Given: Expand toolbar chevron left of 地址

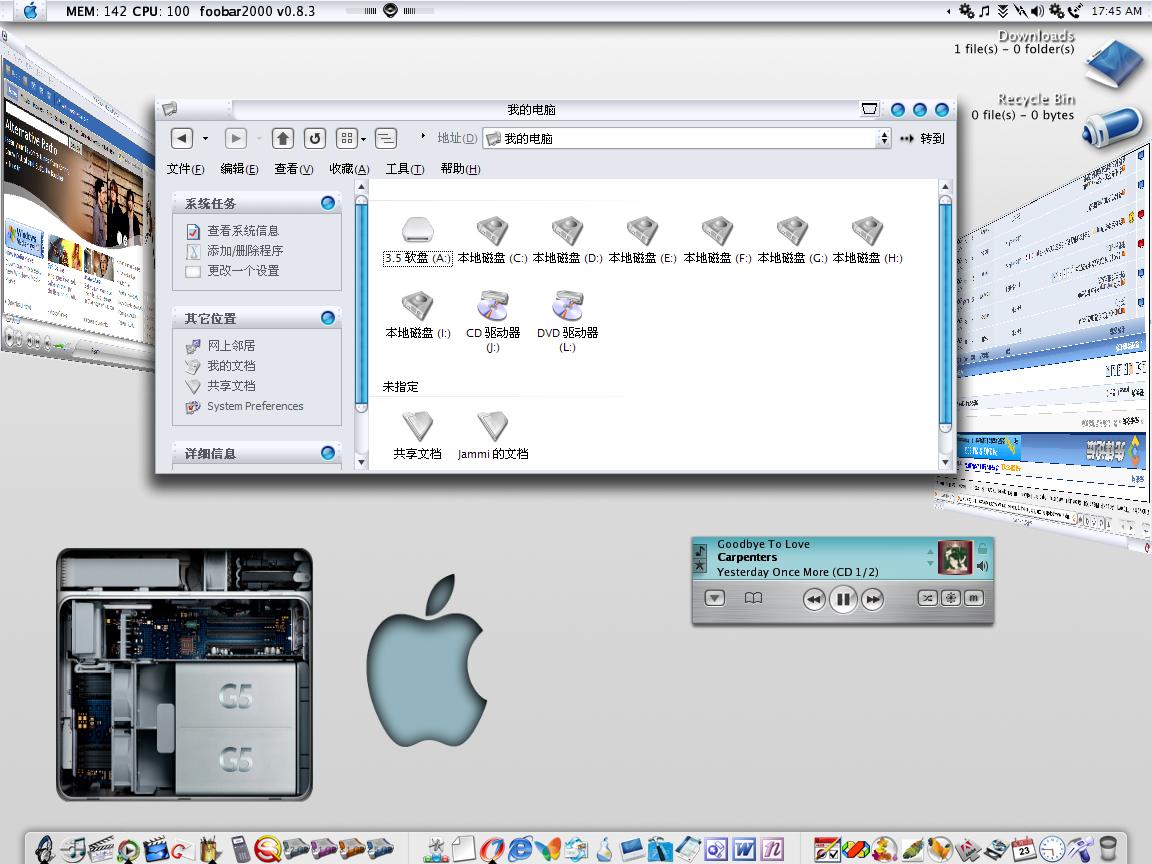Looking at the screenshot, I should pyautogui.click(x=423, y=136).
